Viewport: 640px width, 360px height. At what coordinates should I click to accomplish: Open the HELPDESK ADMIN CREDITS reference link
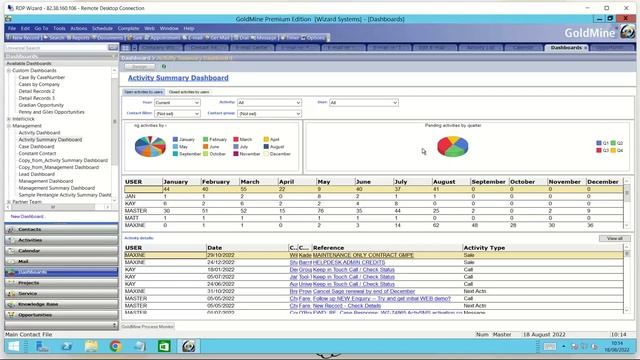[349, 262]
